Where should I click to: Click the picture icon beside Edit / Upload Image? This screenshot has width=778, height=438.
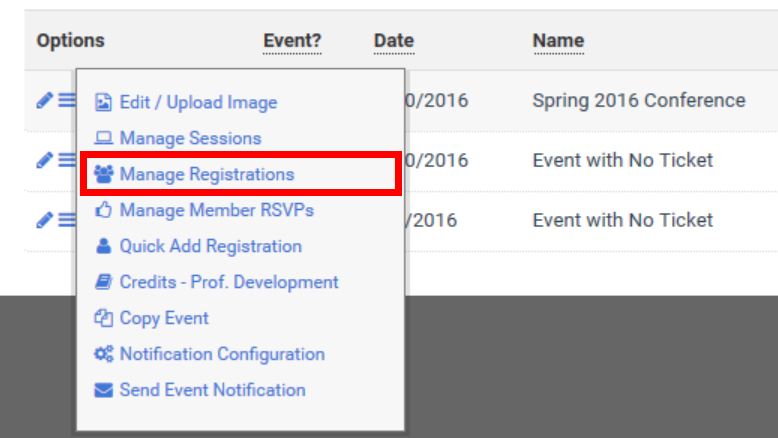click(103, 103)
